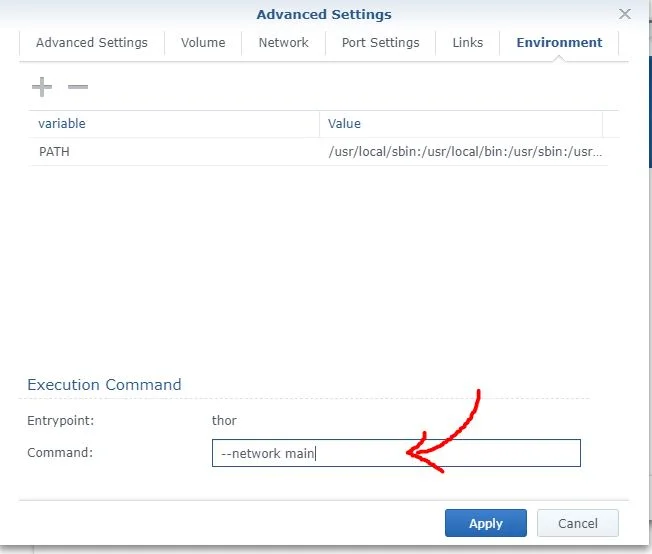Click the Execution Command section heading
Screen dimensions: 652x554
point(104,385)
